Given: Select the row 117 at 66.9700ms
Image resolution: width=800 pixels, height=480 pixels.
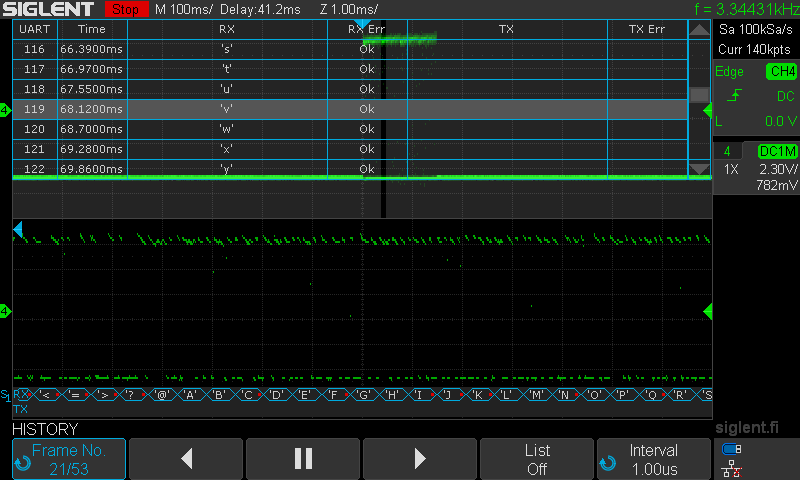Looking at the screenshot, I should point(350,69).
